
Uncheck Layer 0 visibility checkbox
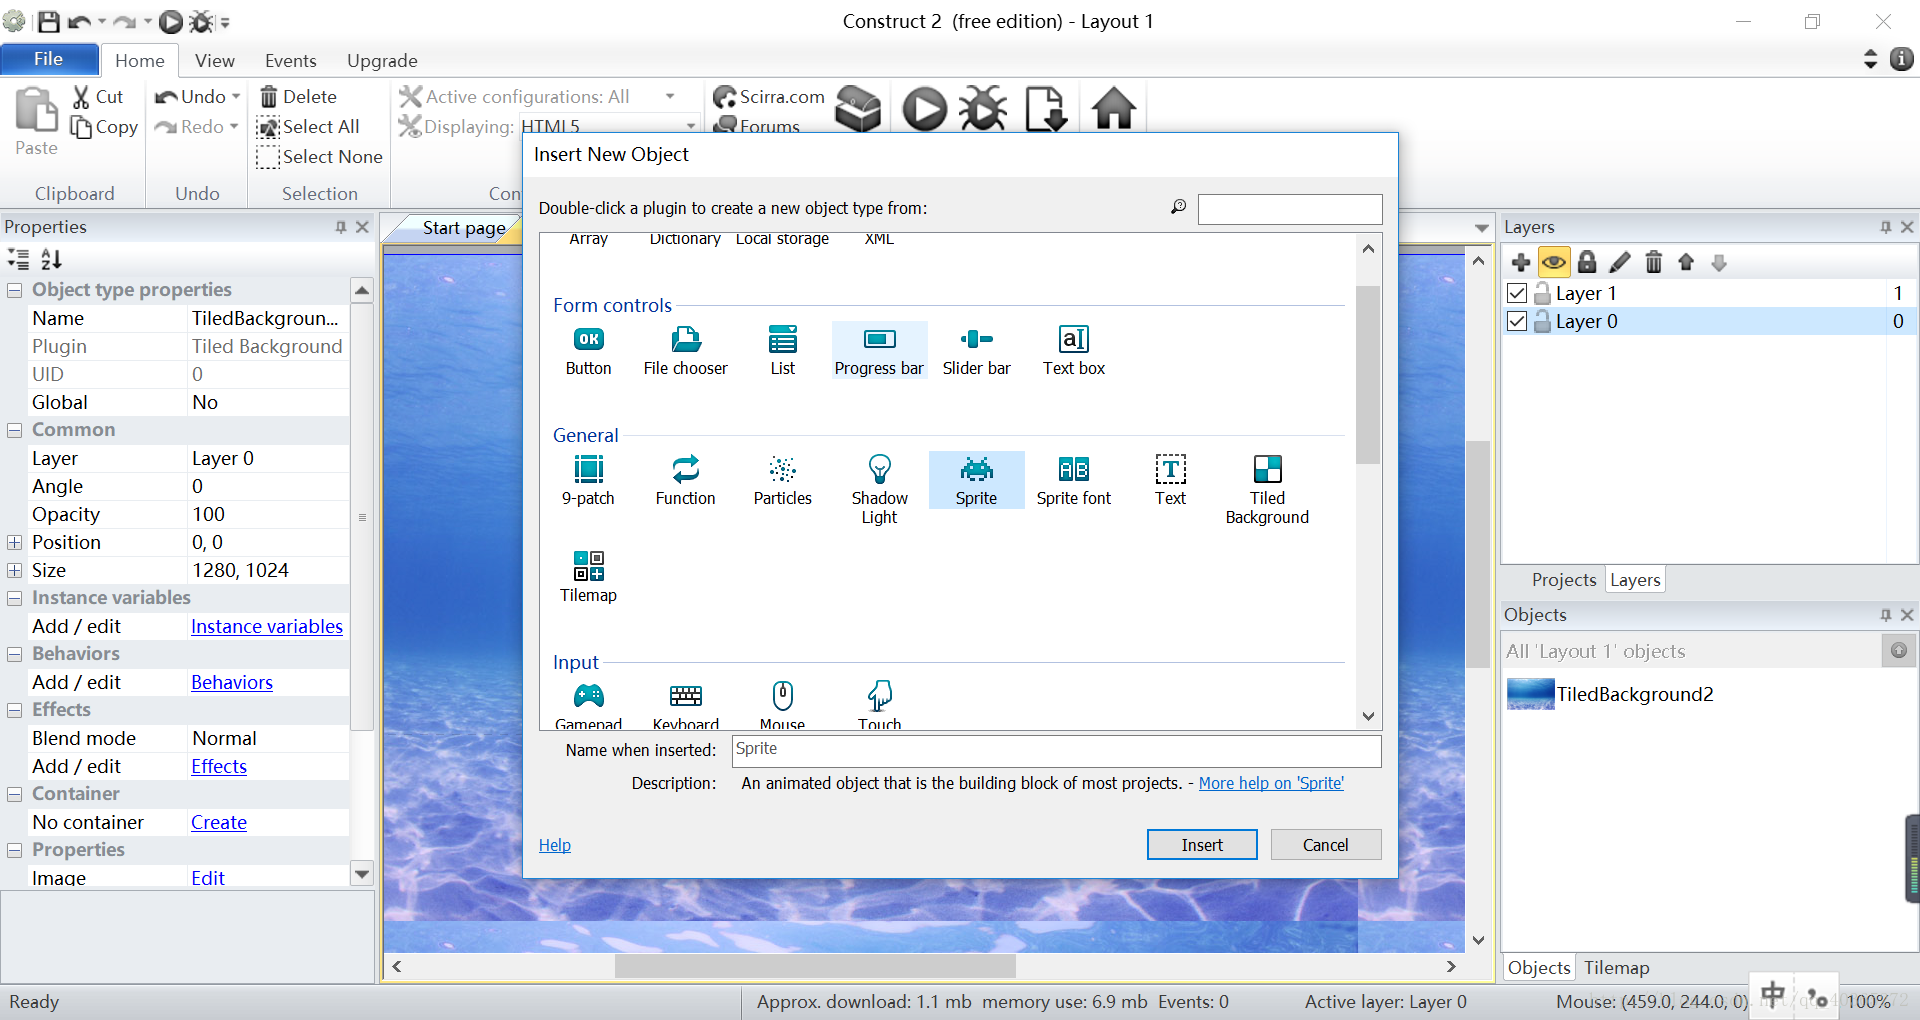[x=1517, y=321]
